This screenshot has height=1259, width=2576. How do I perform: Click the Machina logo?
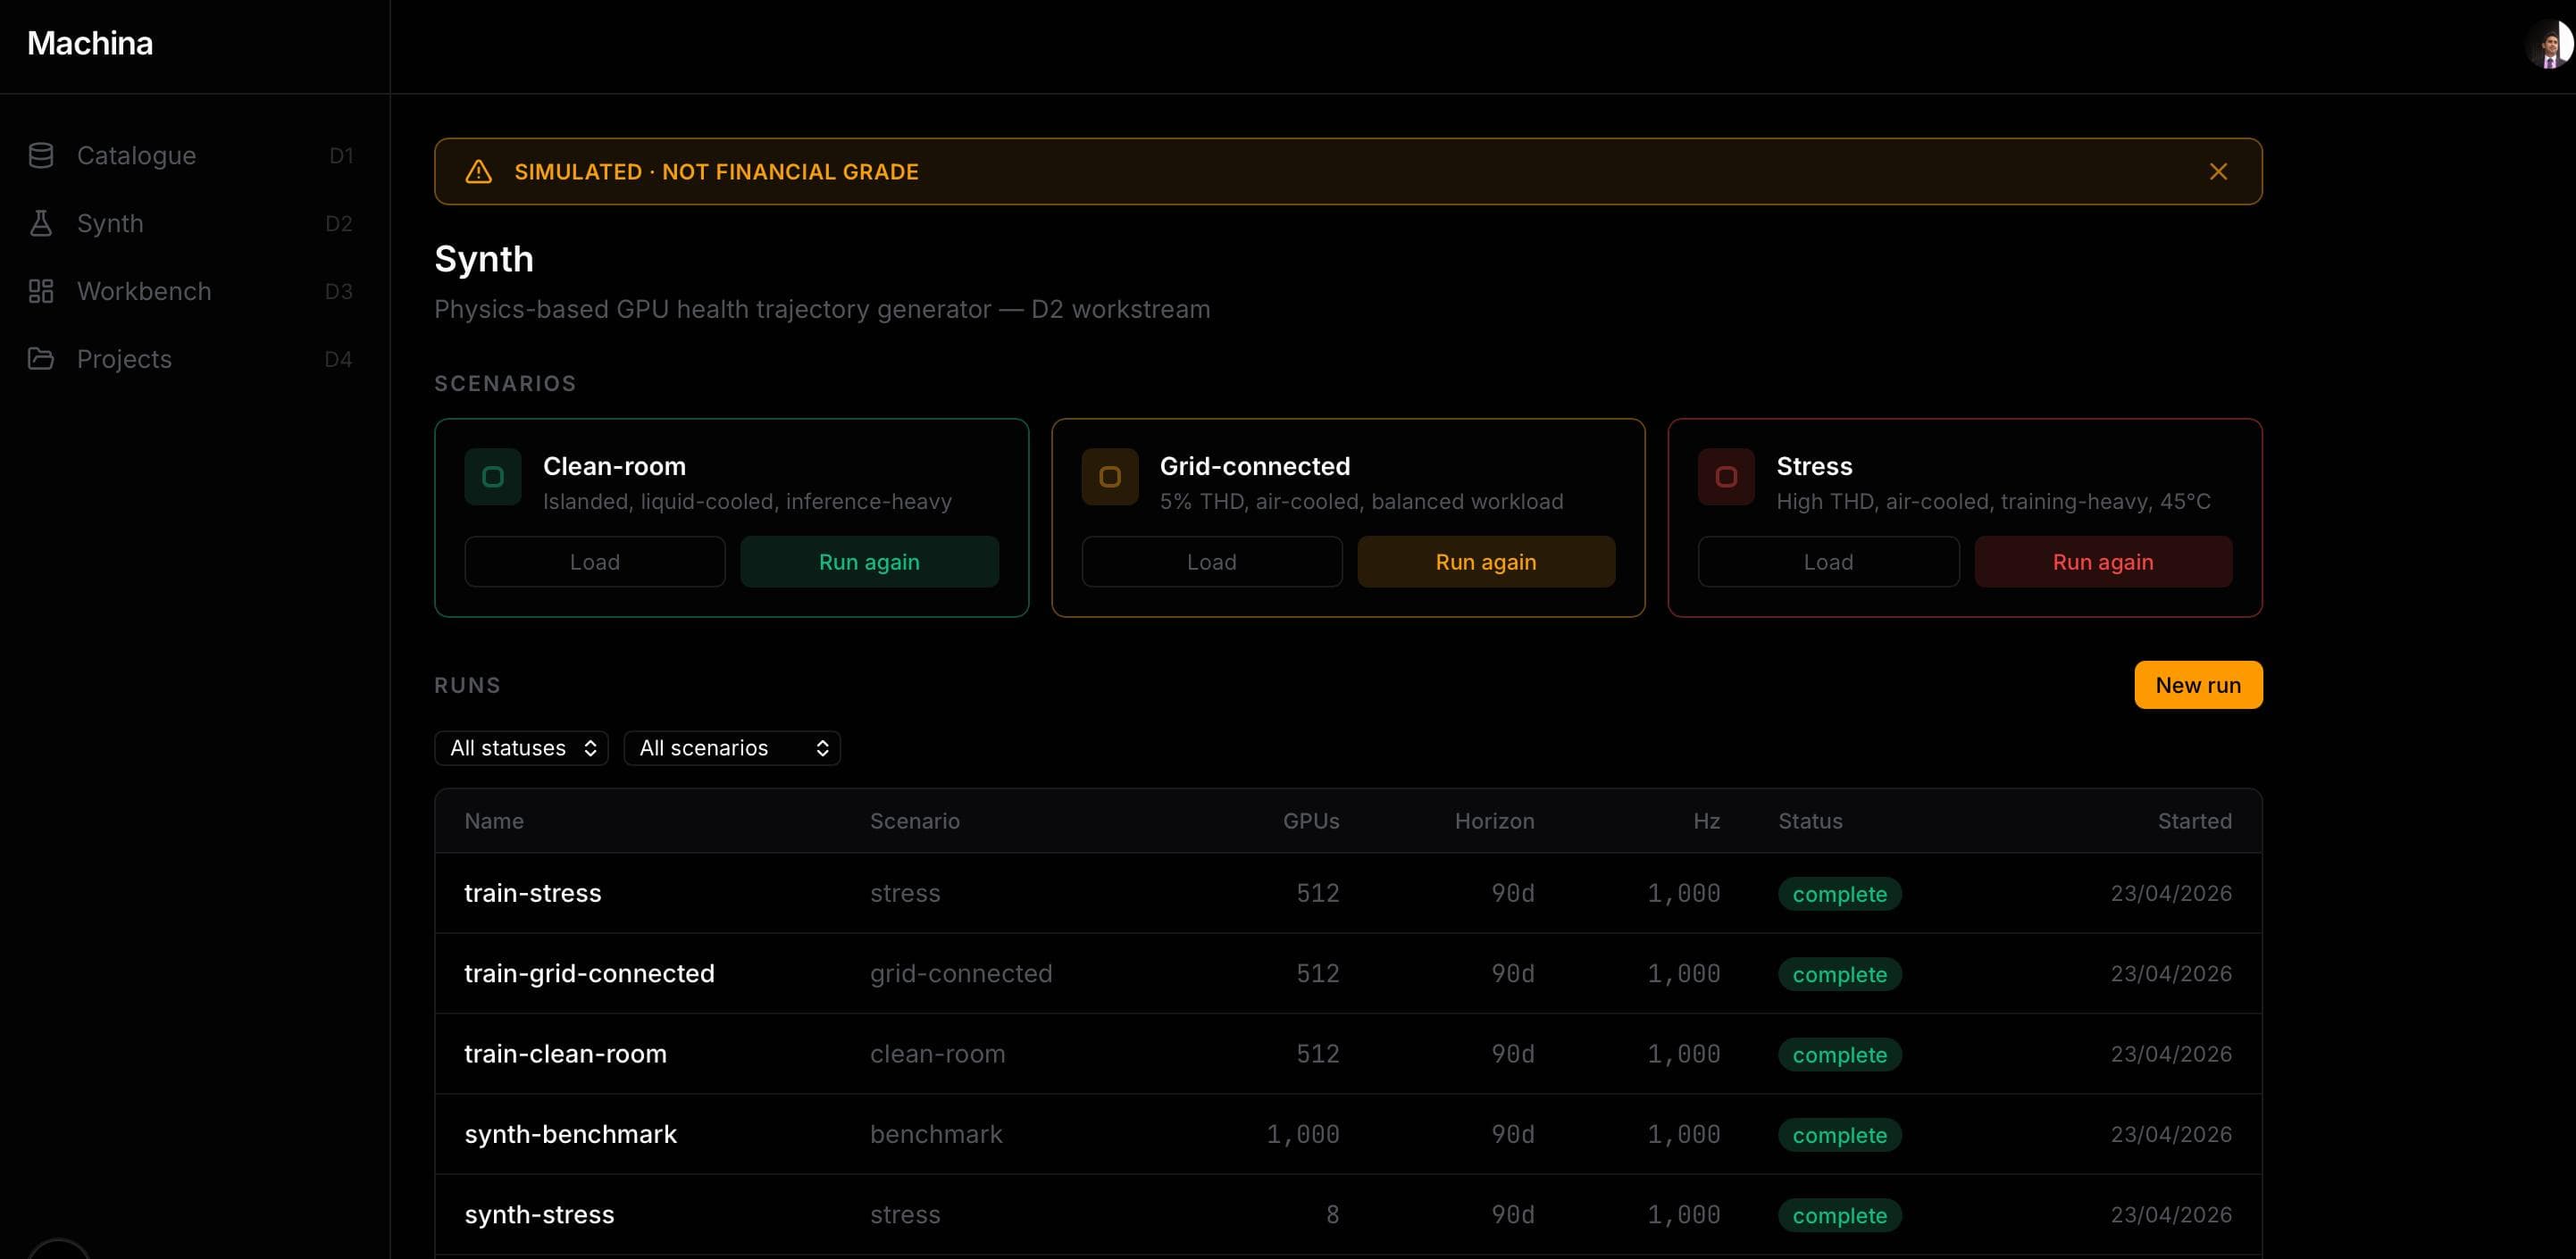point(90,43)
